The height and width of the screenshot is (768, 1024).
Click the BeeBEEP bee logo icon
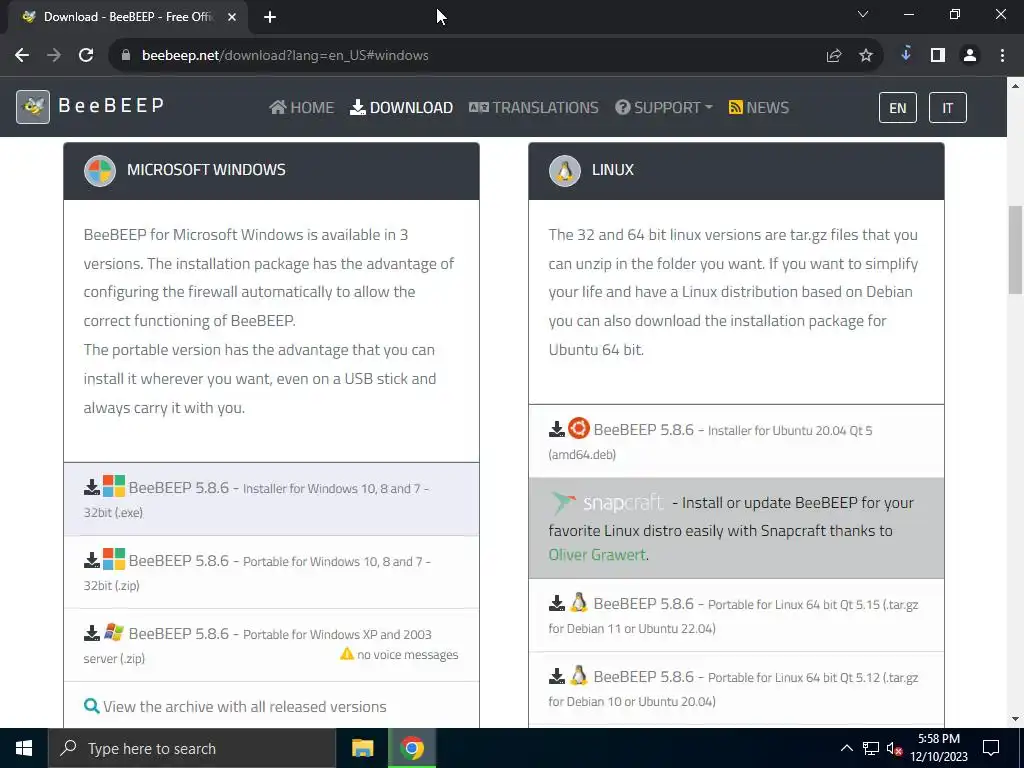[x=33, y=107]
